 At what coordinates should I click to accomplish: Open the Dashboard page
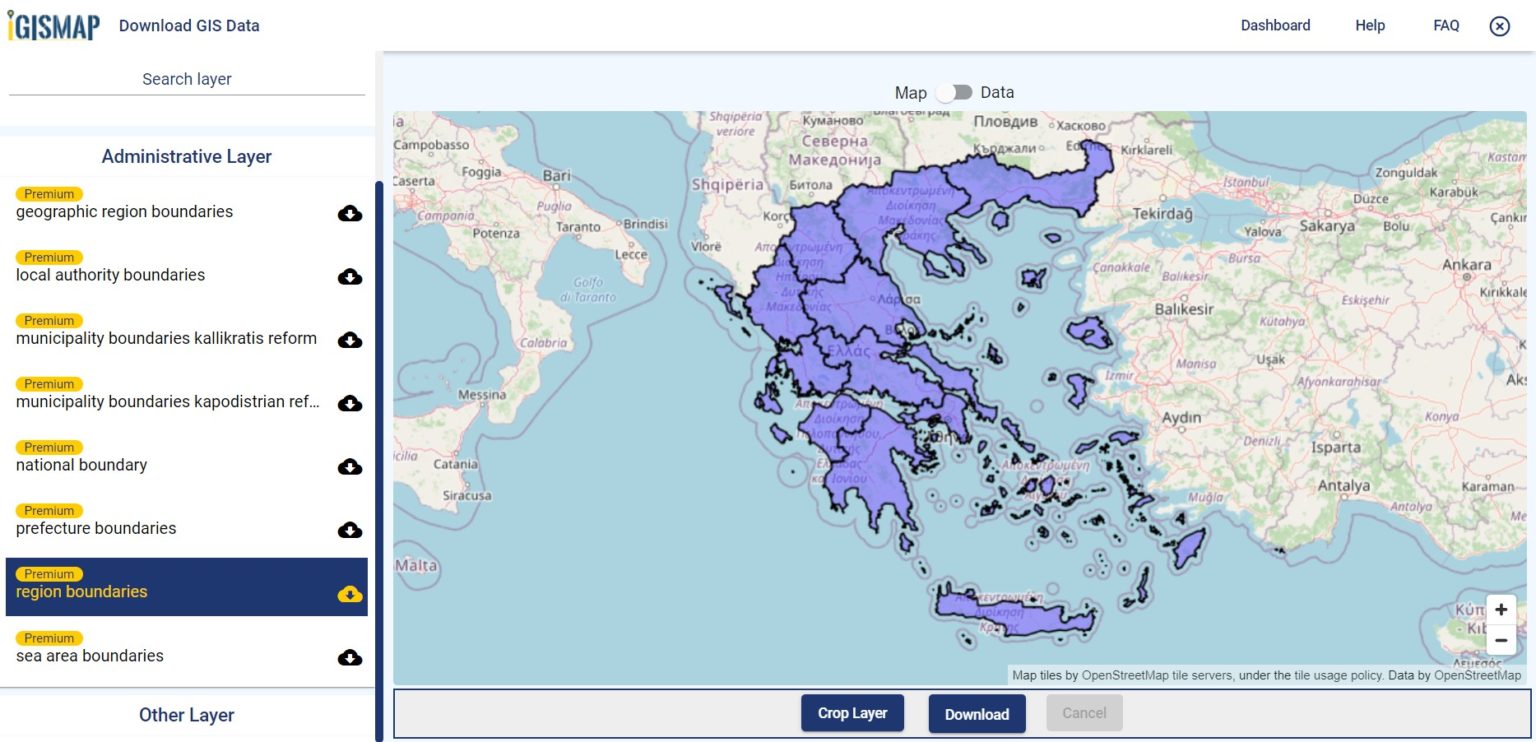click(x=1275, y=25)
